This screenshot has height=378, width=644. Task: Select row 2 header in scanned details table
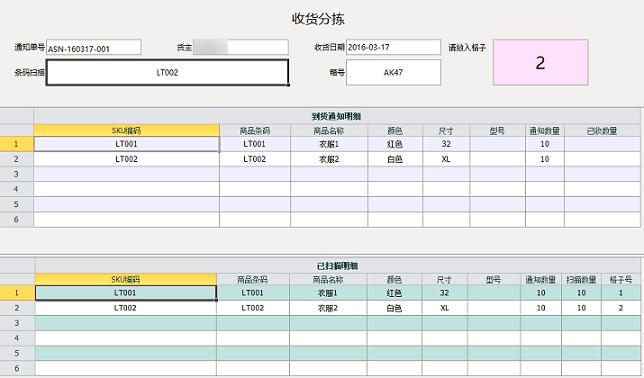[x=17, y=308]
